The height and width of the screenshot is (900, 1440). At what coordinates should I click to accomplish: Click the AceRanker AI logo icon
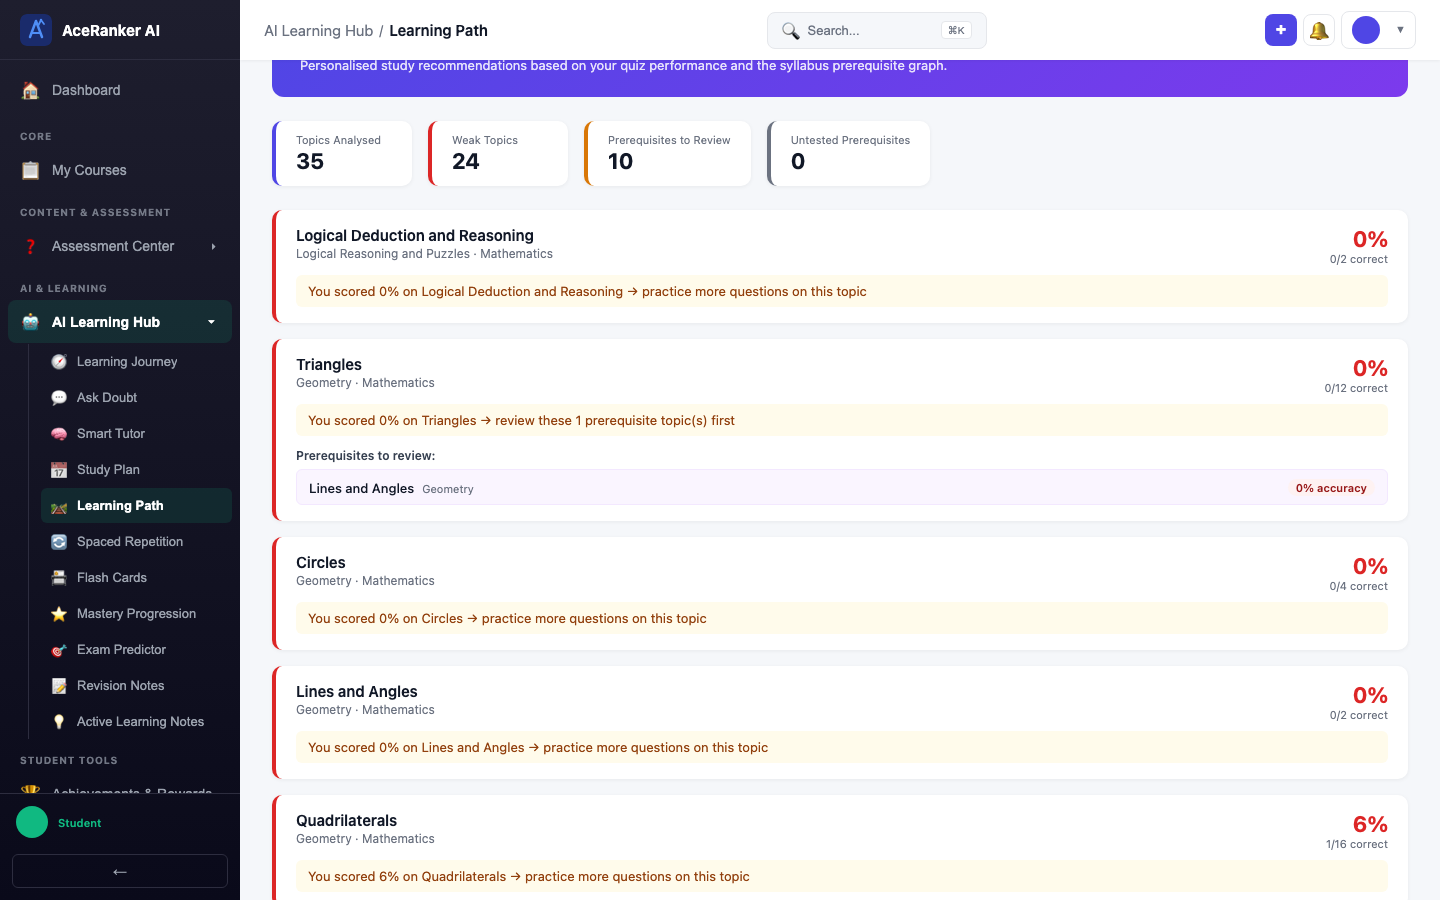pyautogui.click(x=36, y=30)
